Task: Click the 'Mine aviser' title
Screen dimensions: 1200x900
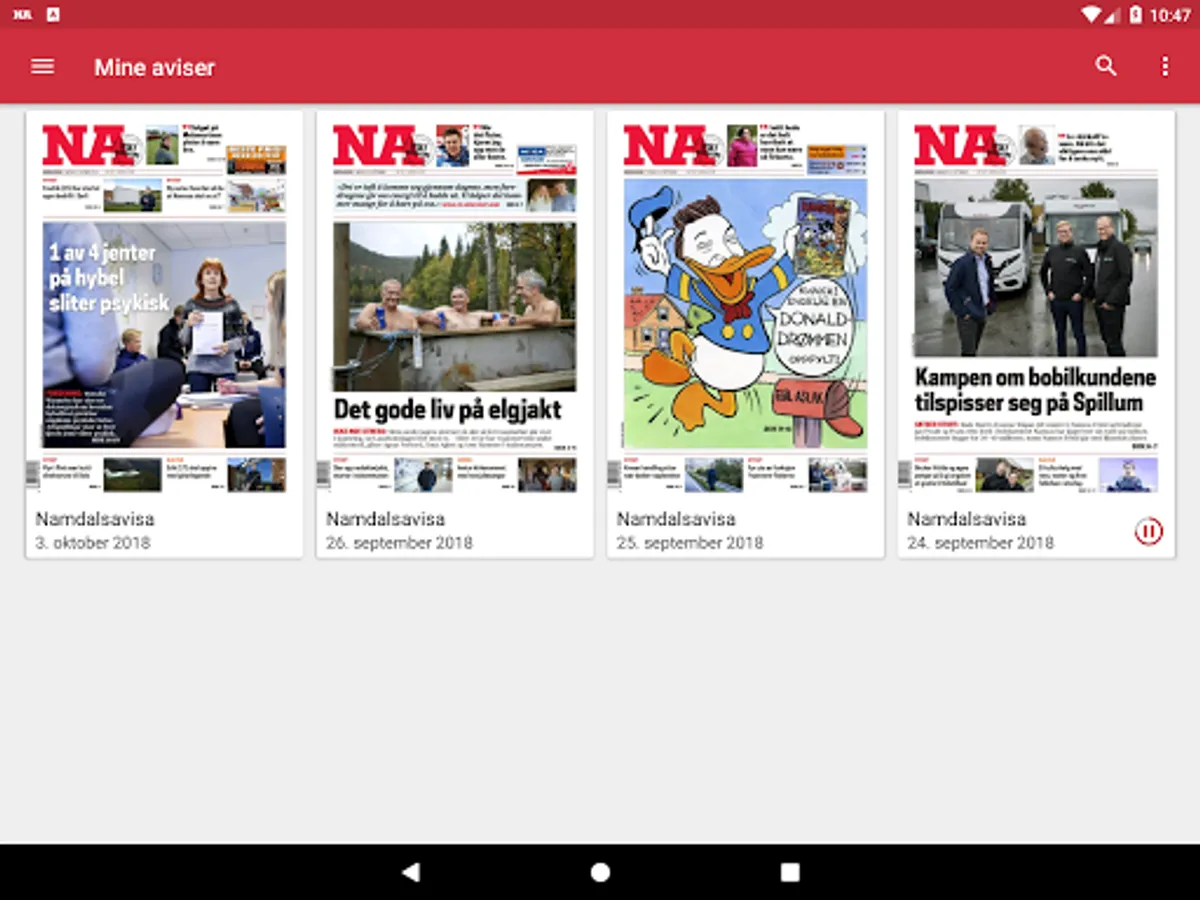Action: pyautogui.click(x=155, y=67)
